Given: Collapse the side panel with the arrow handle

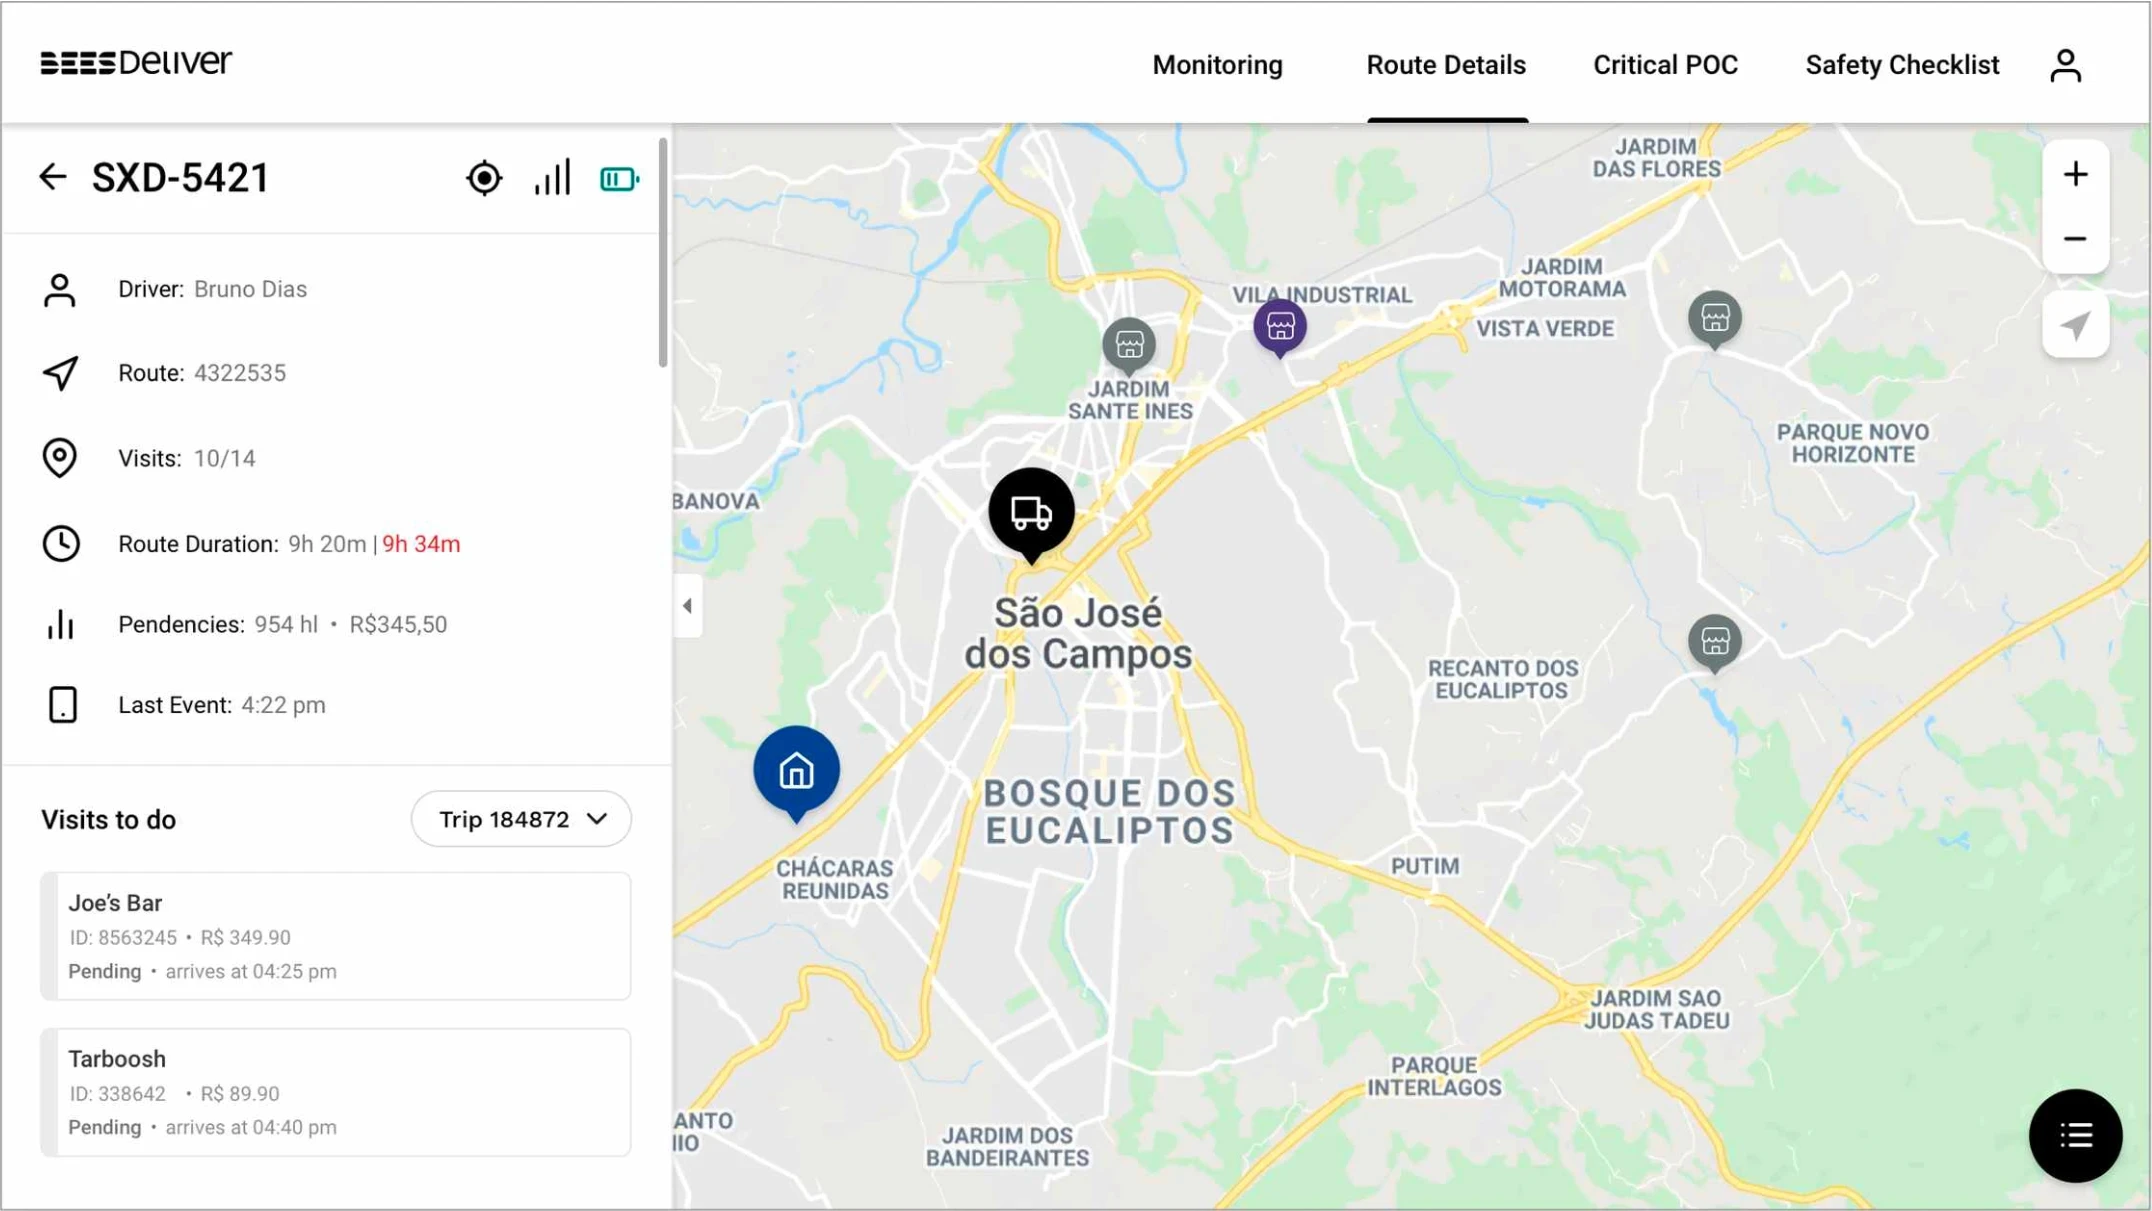Looking at the screenshot, I should 687,606.
